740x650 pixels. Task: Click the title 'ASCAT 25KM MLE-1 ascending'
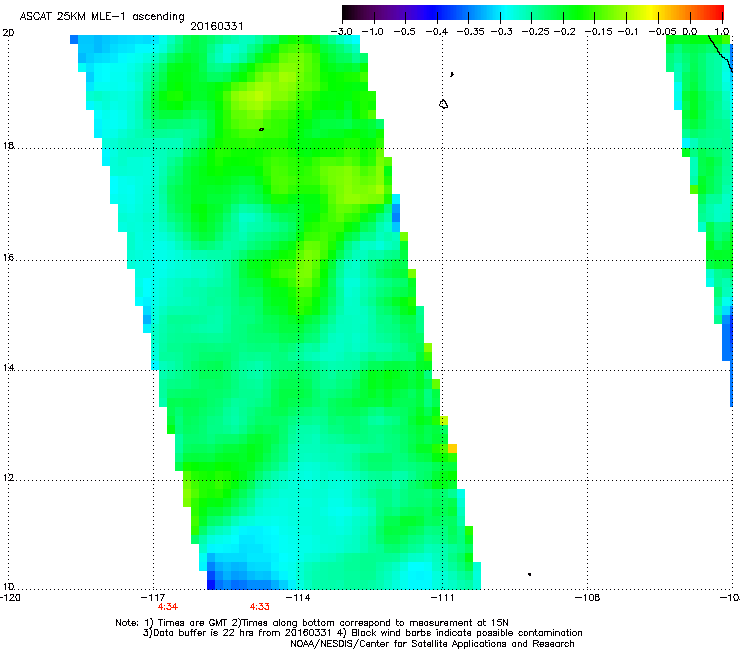point(102,16)
